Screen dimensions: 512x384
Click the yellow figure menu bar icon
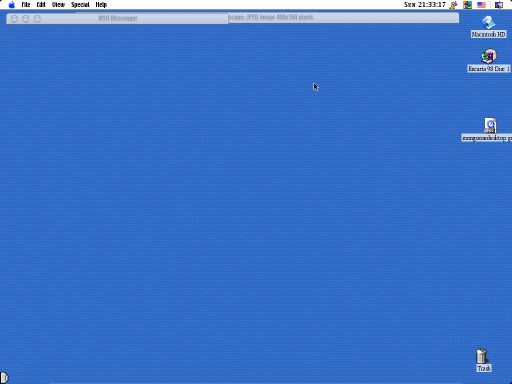click(x=454, y=5)
